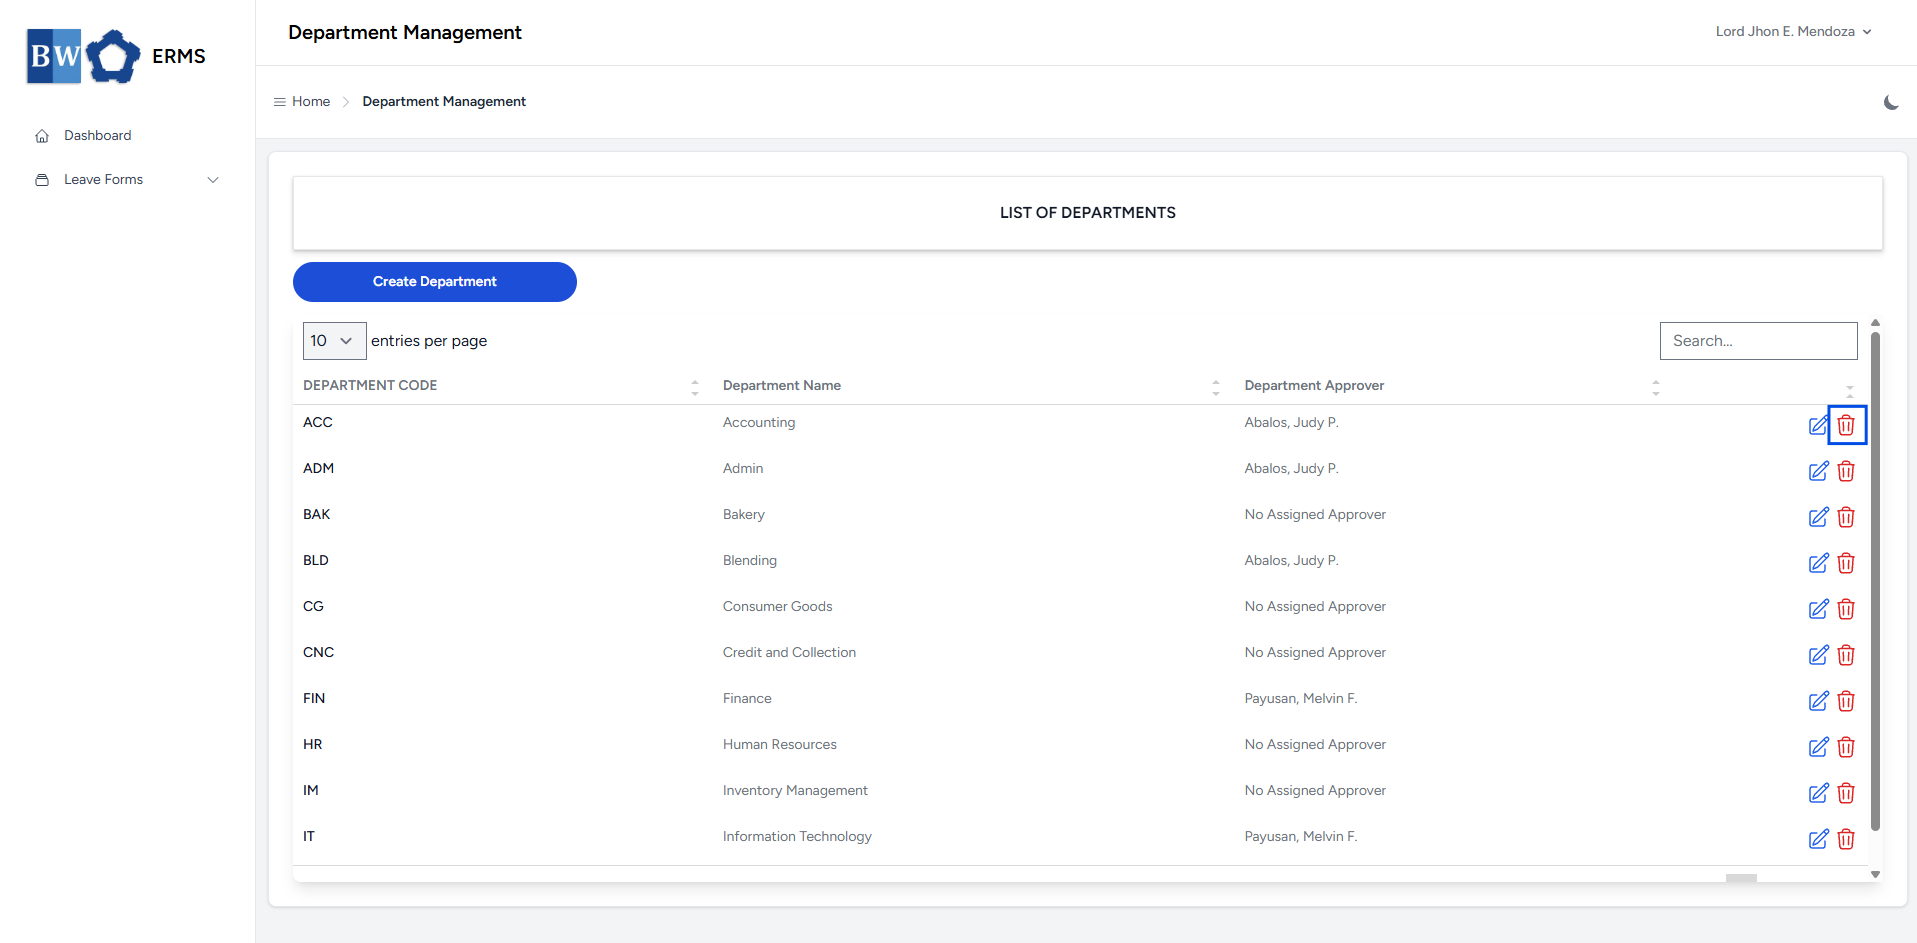Sort by DEPARTMENT CODE column
Image resolution: width=1917 pixels, height=943 pixels.
click(501, 386)
